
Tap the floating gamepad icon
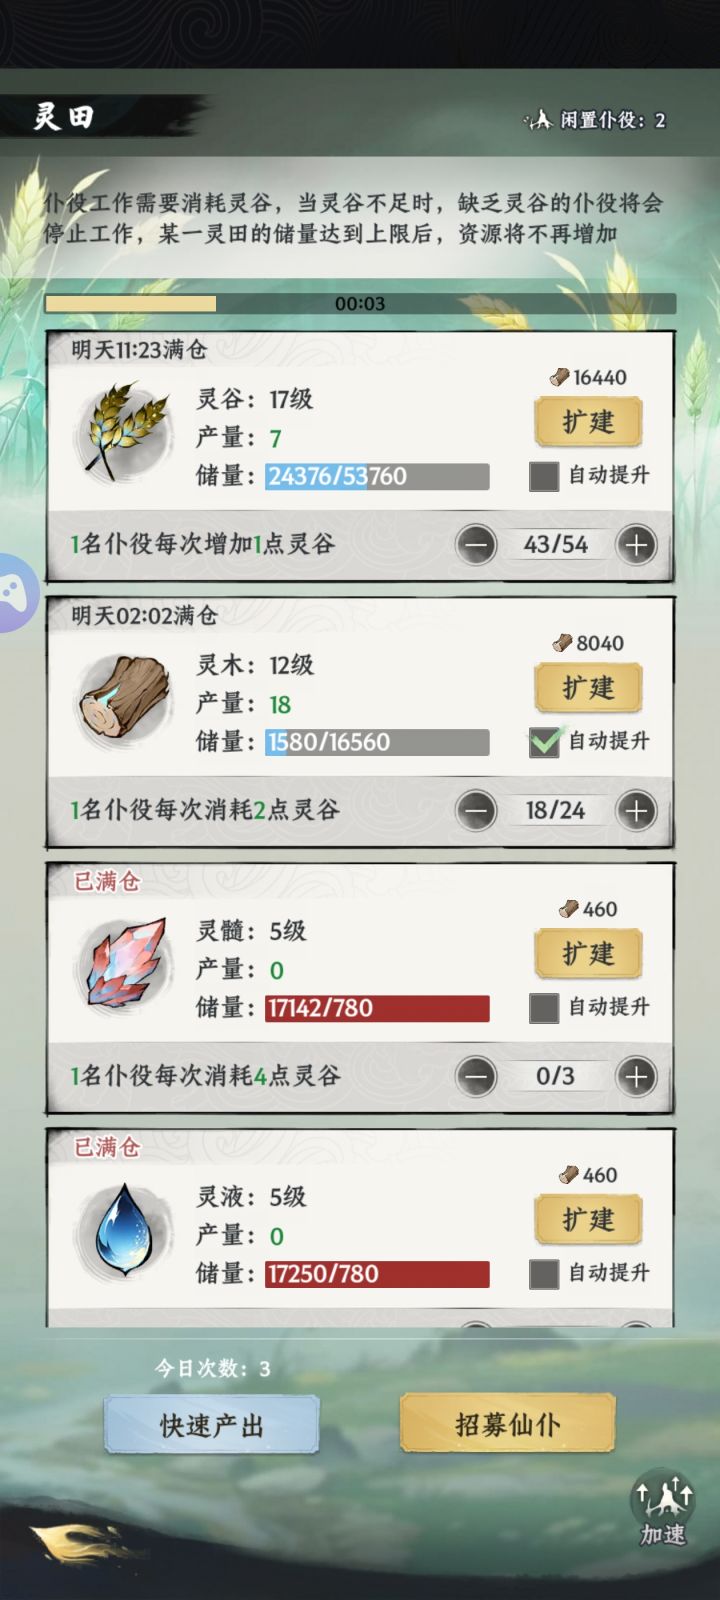pyautogui.click(x=14, y=593)
